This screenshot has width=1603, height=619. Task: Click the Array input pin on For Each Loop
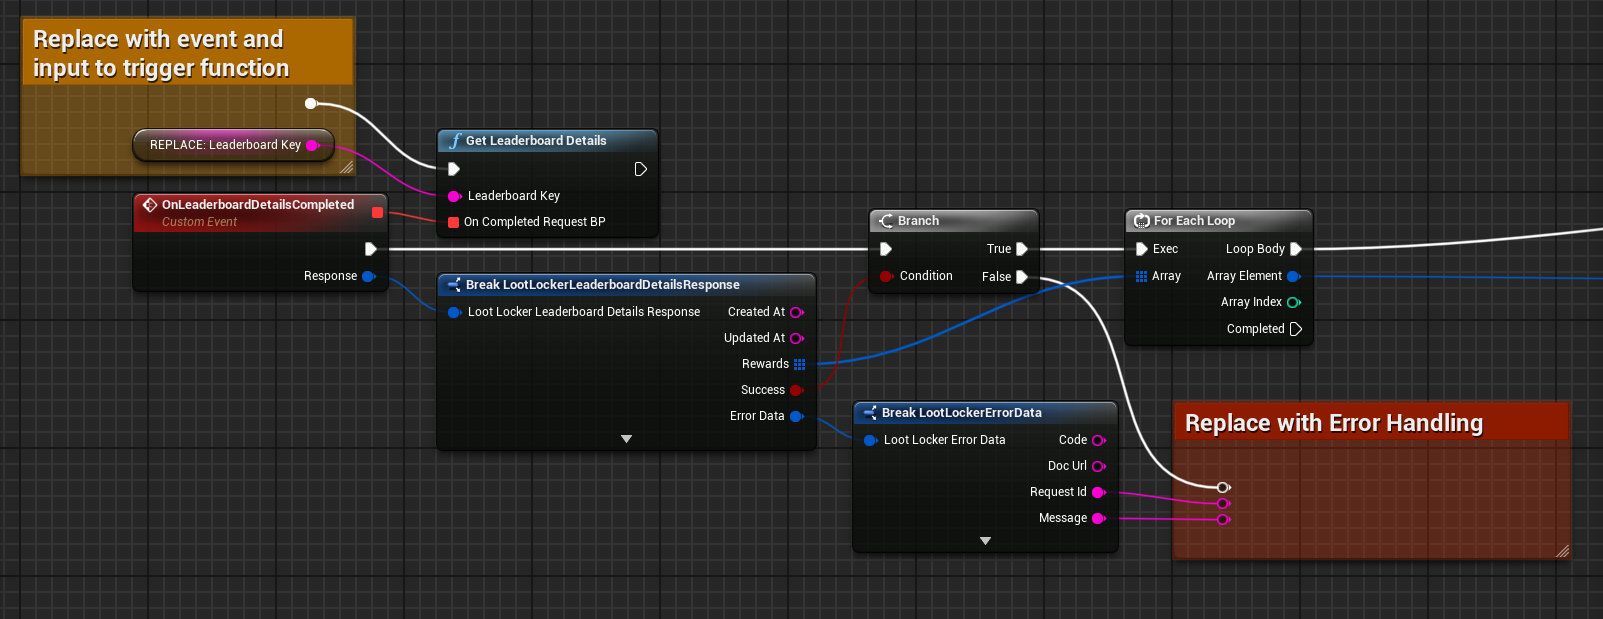[x=1141, y=276]
